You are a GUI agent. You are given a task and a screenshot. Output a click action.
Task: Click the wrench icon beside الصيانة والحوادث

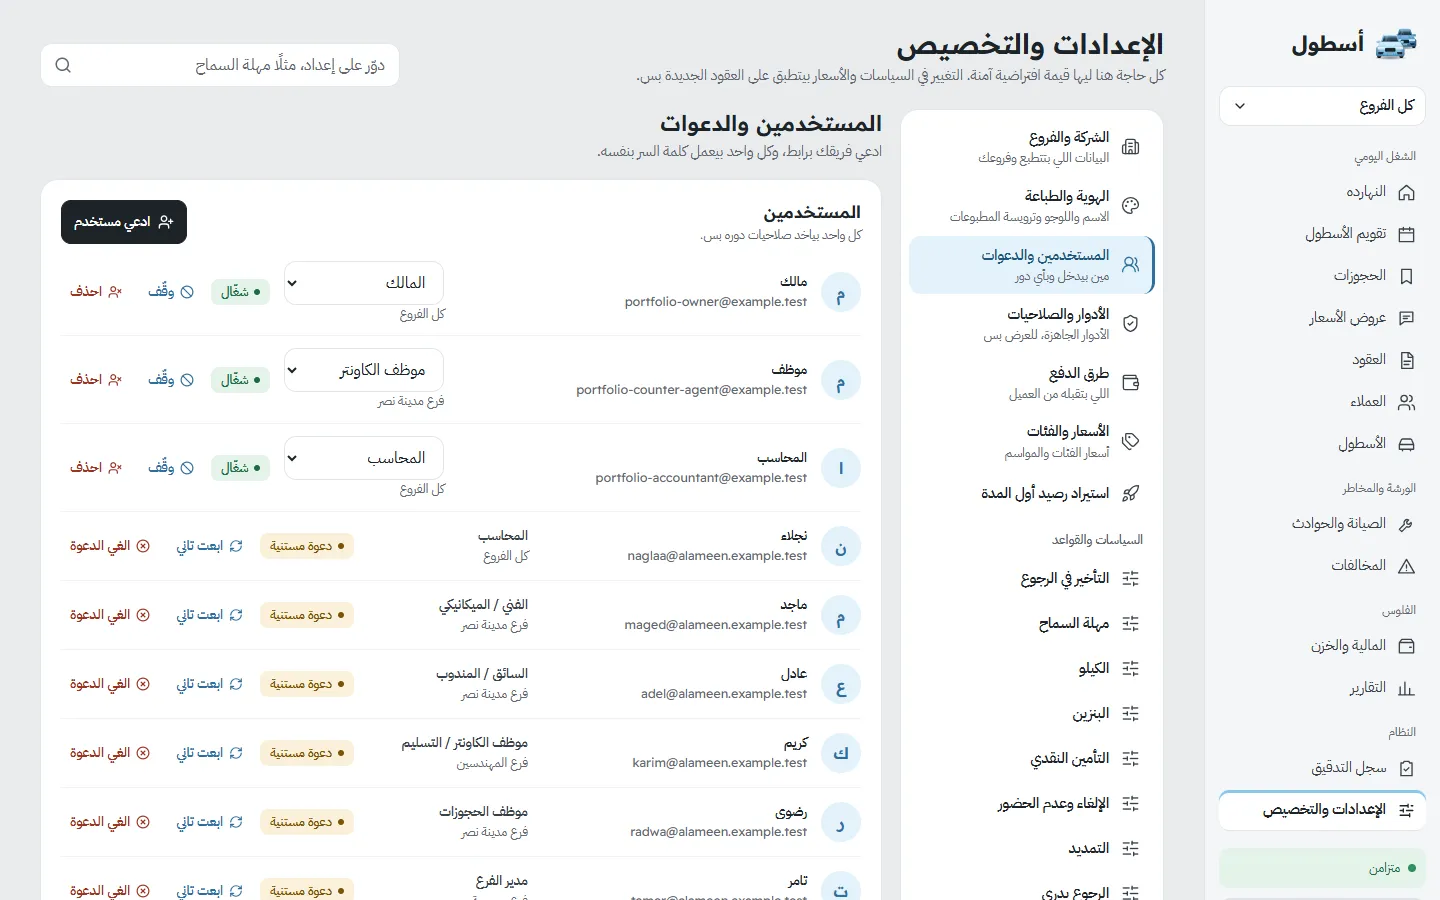[x=1406, y=524]
